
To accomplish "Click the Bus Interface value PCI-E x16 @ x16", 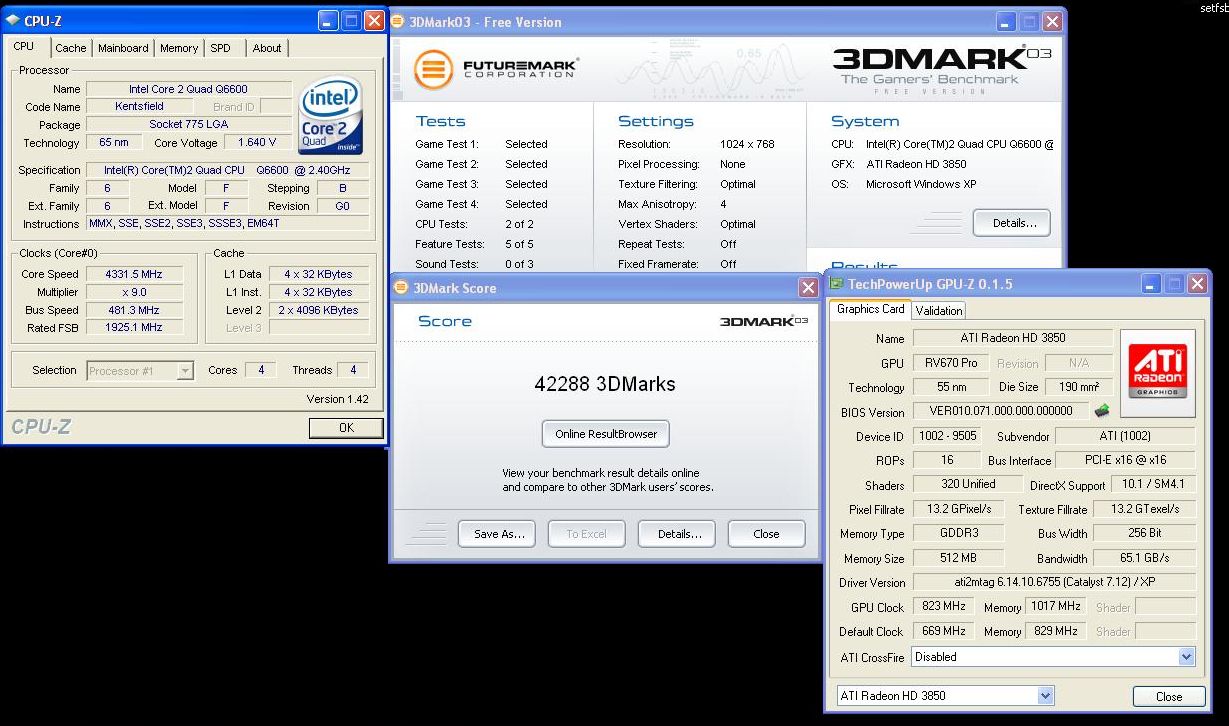I will coord(1126,461).
